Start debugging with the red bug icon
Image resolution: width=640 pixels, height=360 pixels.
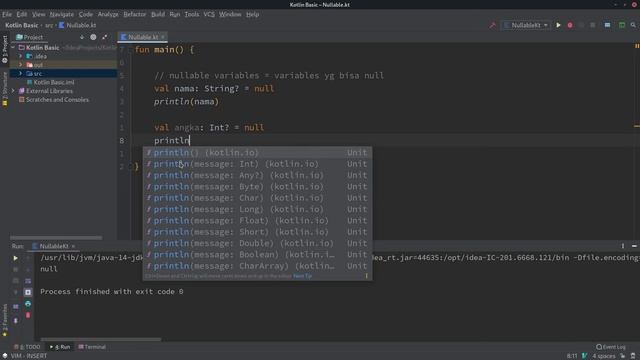pos(570,25)
